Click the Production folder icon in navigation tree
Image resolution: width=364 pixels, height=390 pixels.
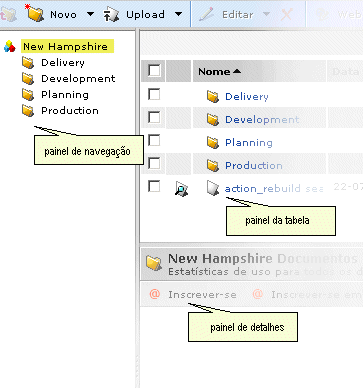click(28, 110)
